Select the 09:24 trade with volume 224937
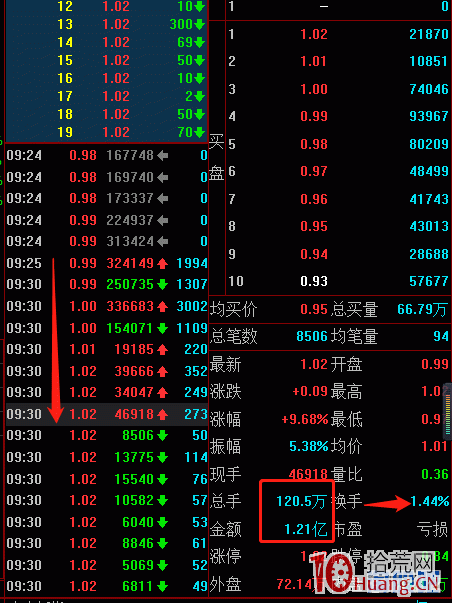Image resolution: width=452 pixels, height=603 pixels. click(107, 220)
